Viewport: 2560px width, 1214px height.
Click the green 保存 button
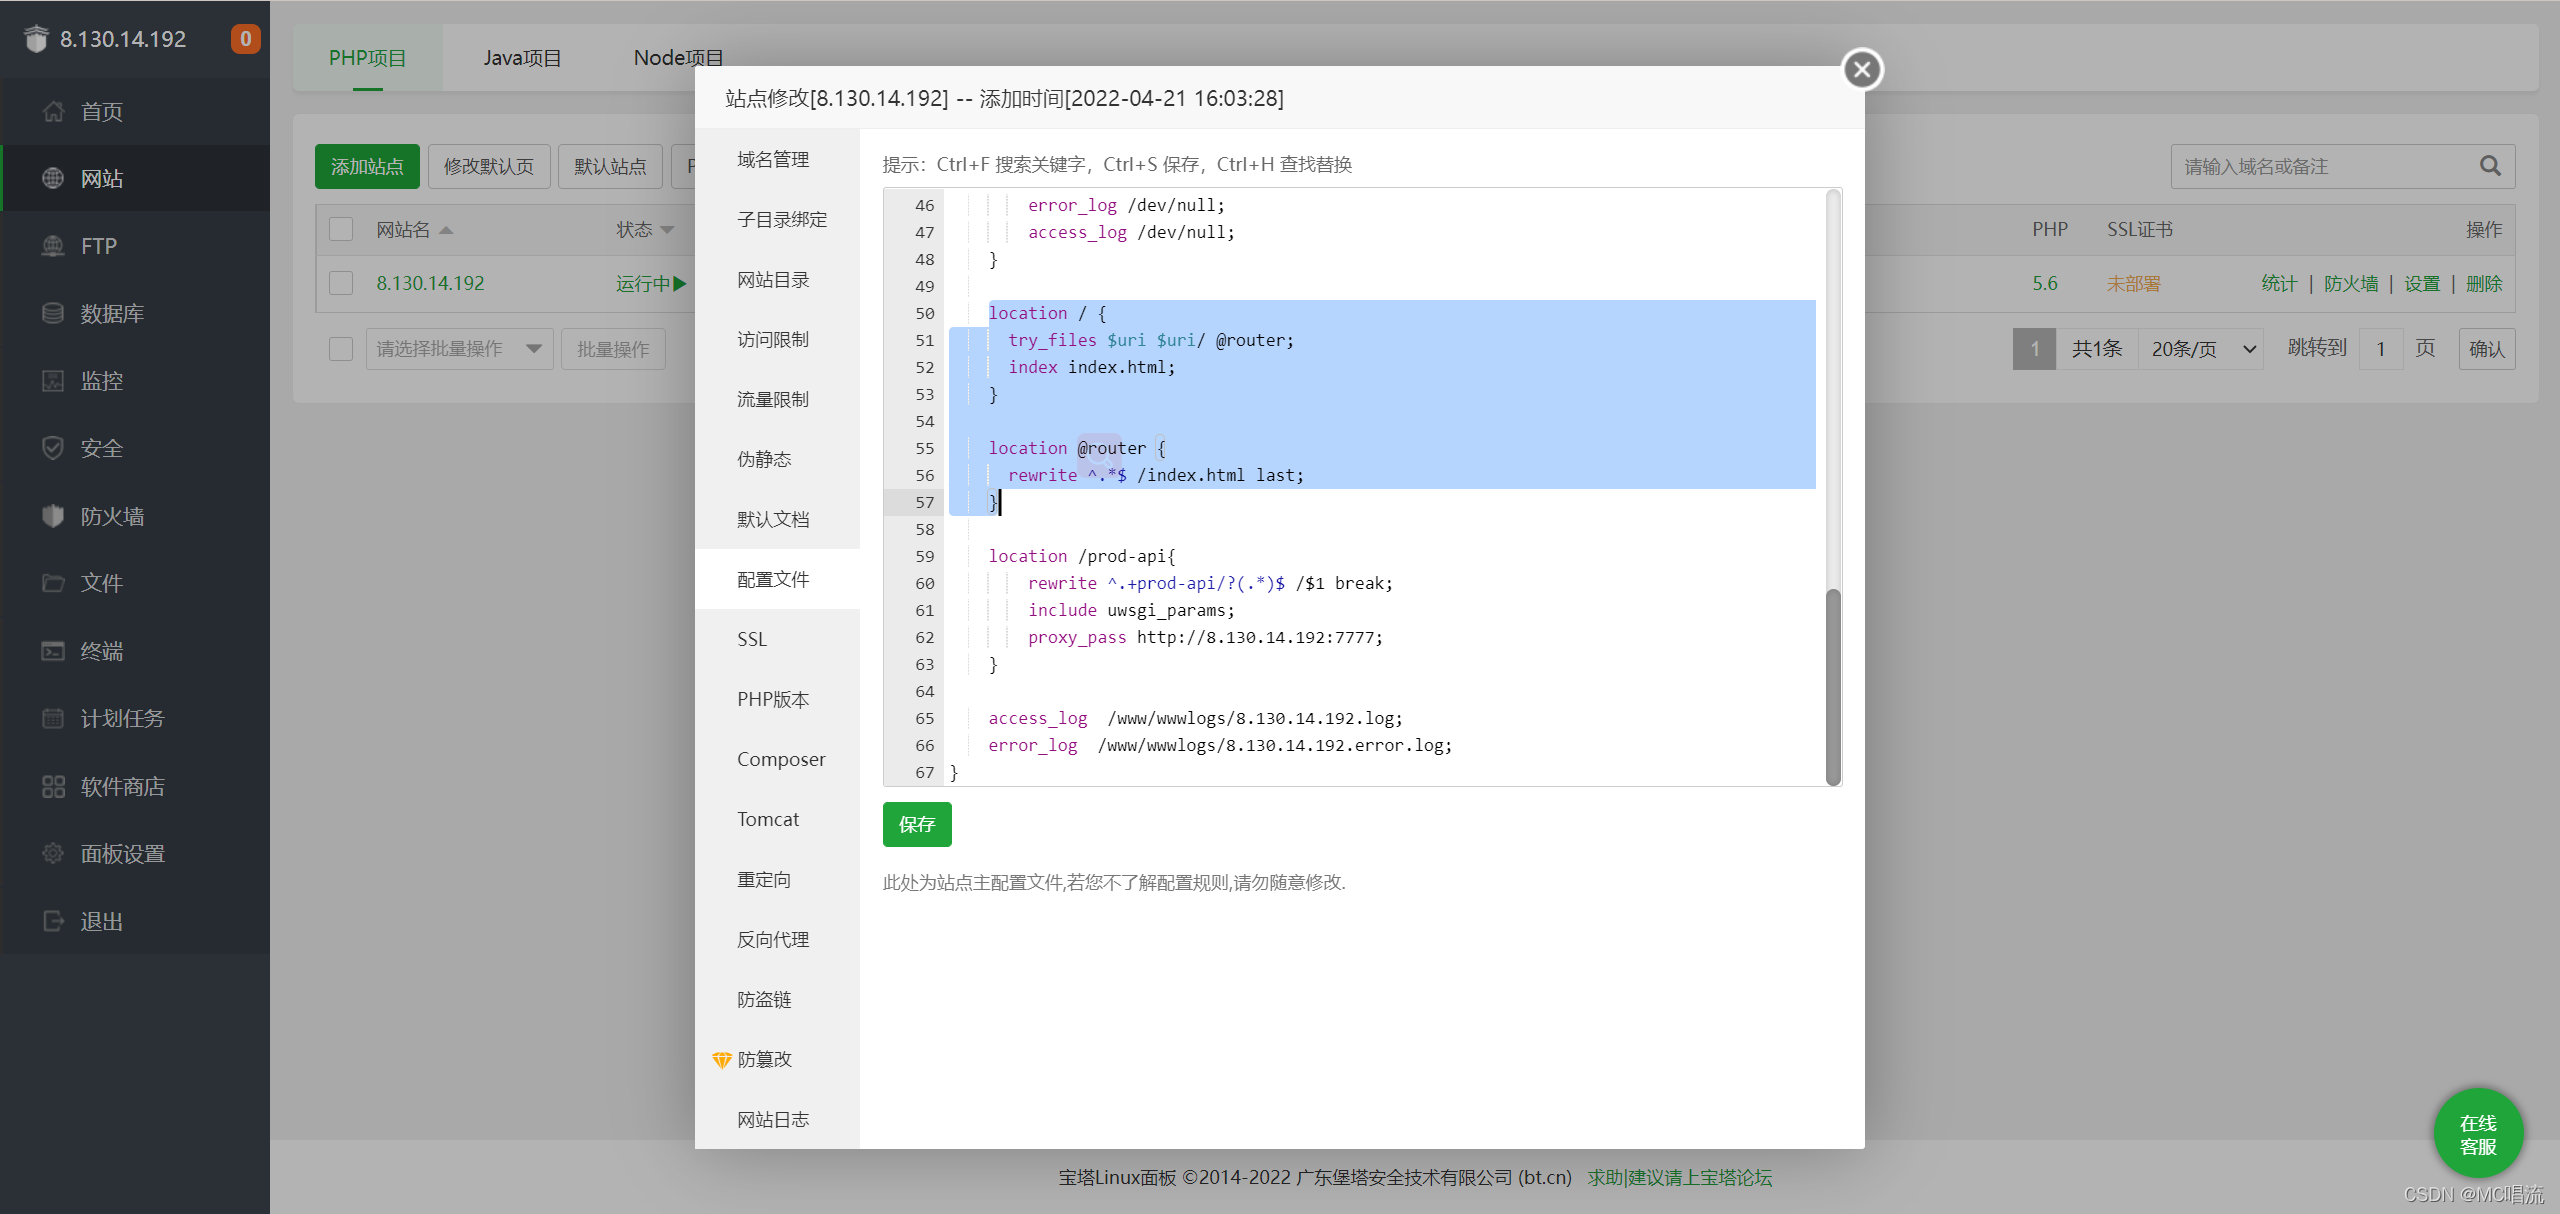[916, 824]
